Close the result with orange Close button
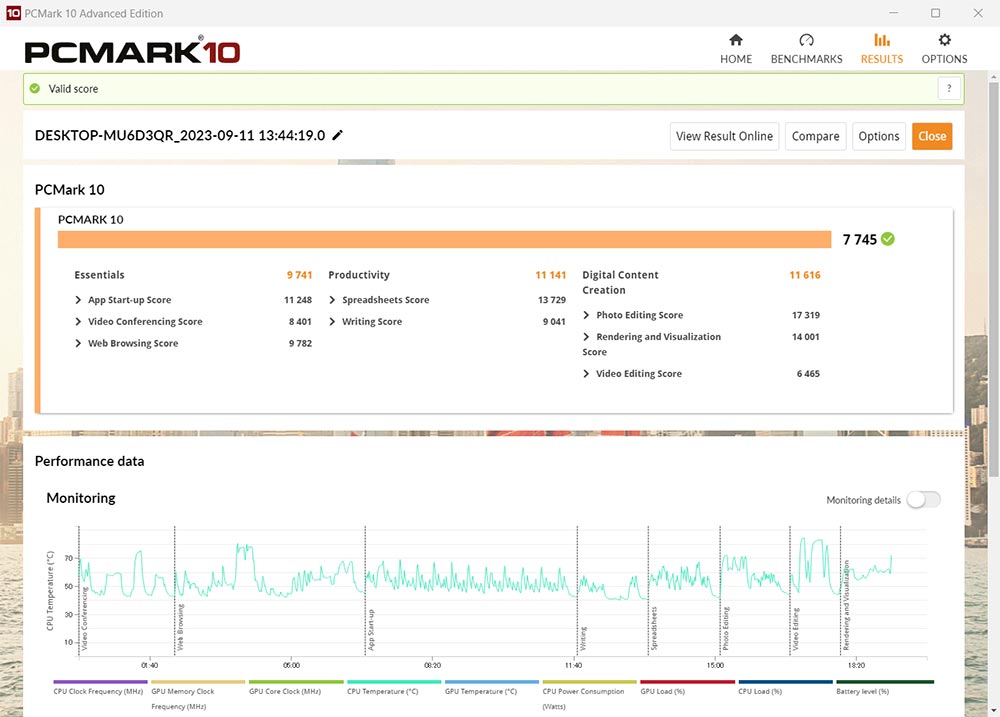Viewport: 1000px width, 717px height. 931,136
